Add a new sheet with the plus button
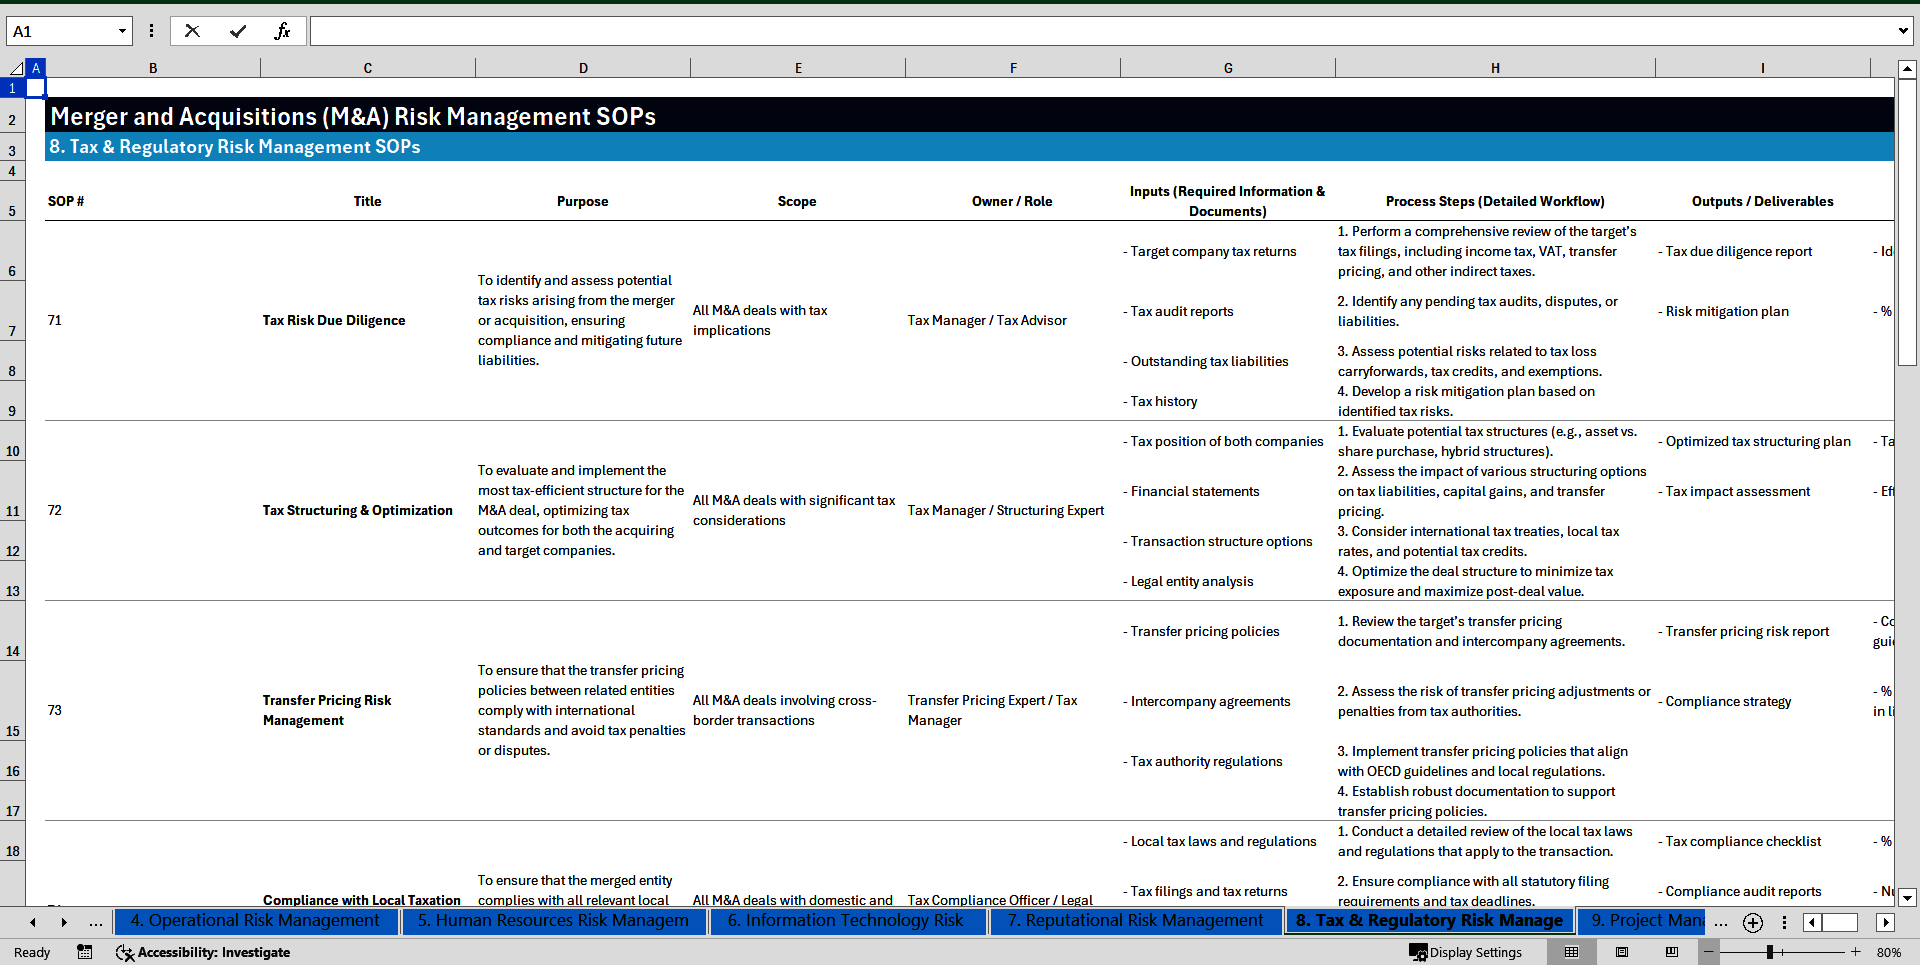 tap(1752, 922)
